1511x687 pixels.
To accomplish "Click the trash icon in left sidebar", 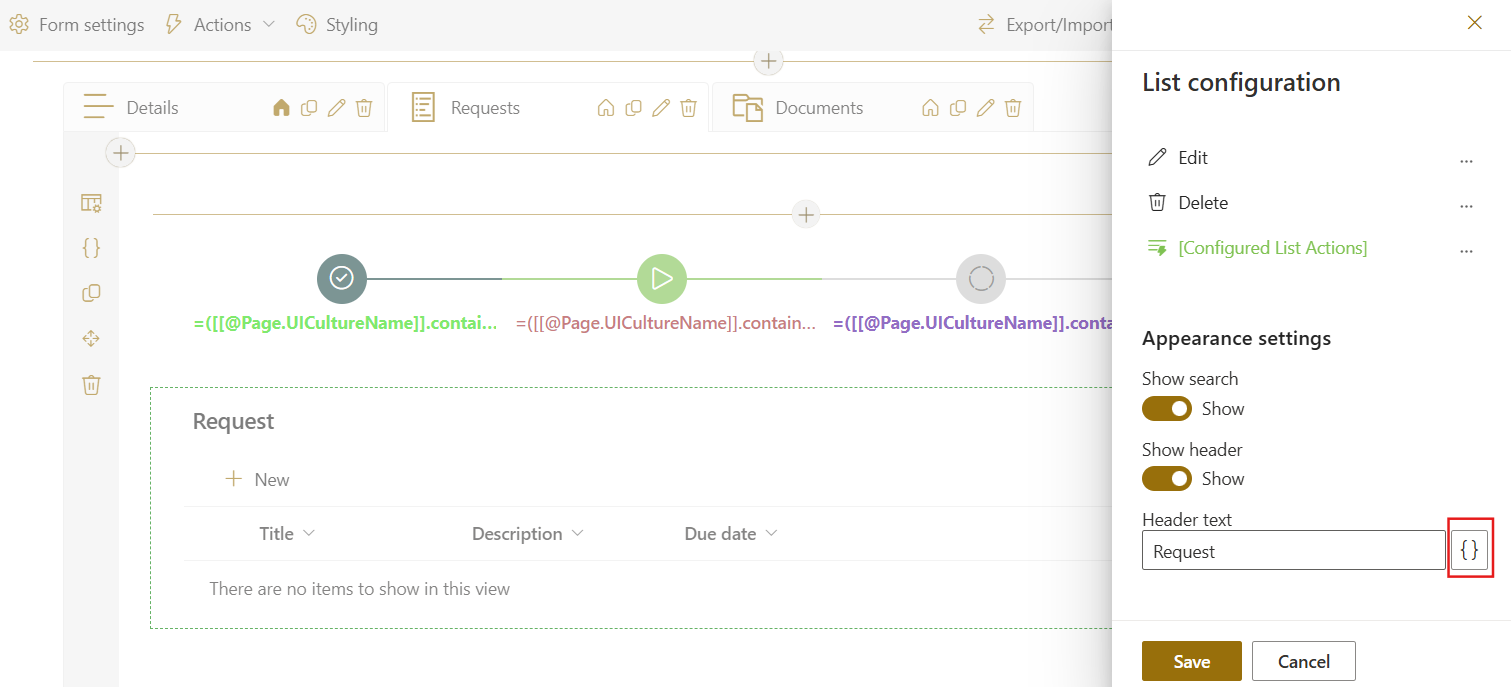I will pos(91,385).
